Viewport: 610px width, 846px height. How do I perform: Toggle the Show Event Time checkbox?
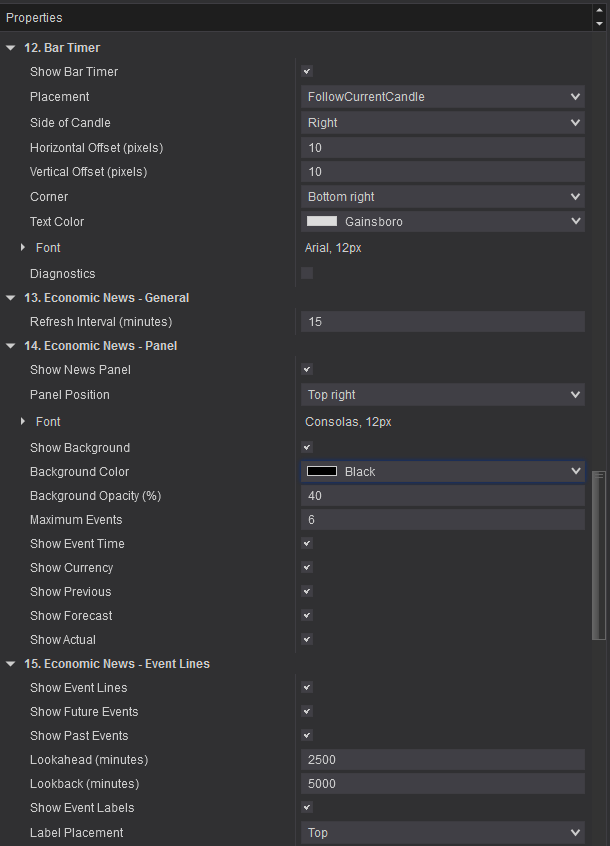pyautogui.click(x=307, y=544)
